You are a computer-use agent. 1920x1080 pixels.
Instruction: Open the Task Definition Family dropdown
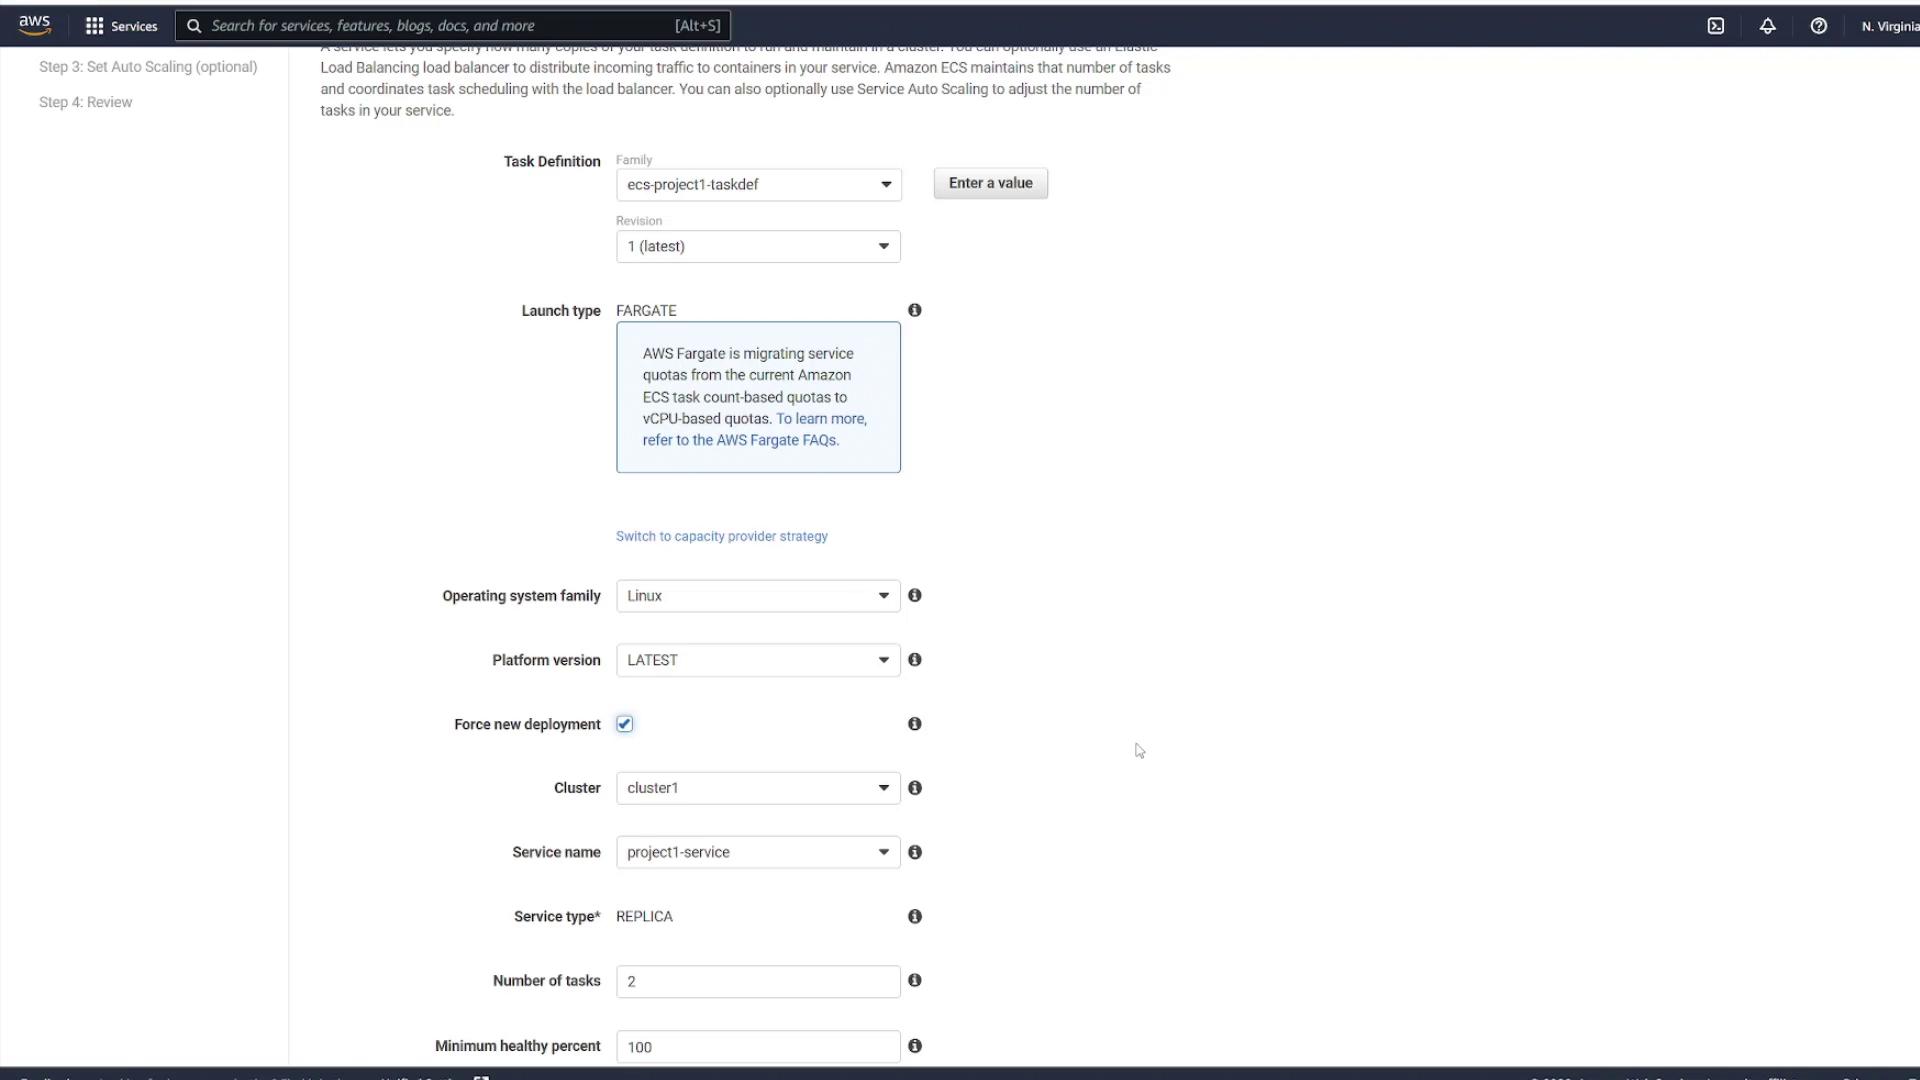coord(758,185)
